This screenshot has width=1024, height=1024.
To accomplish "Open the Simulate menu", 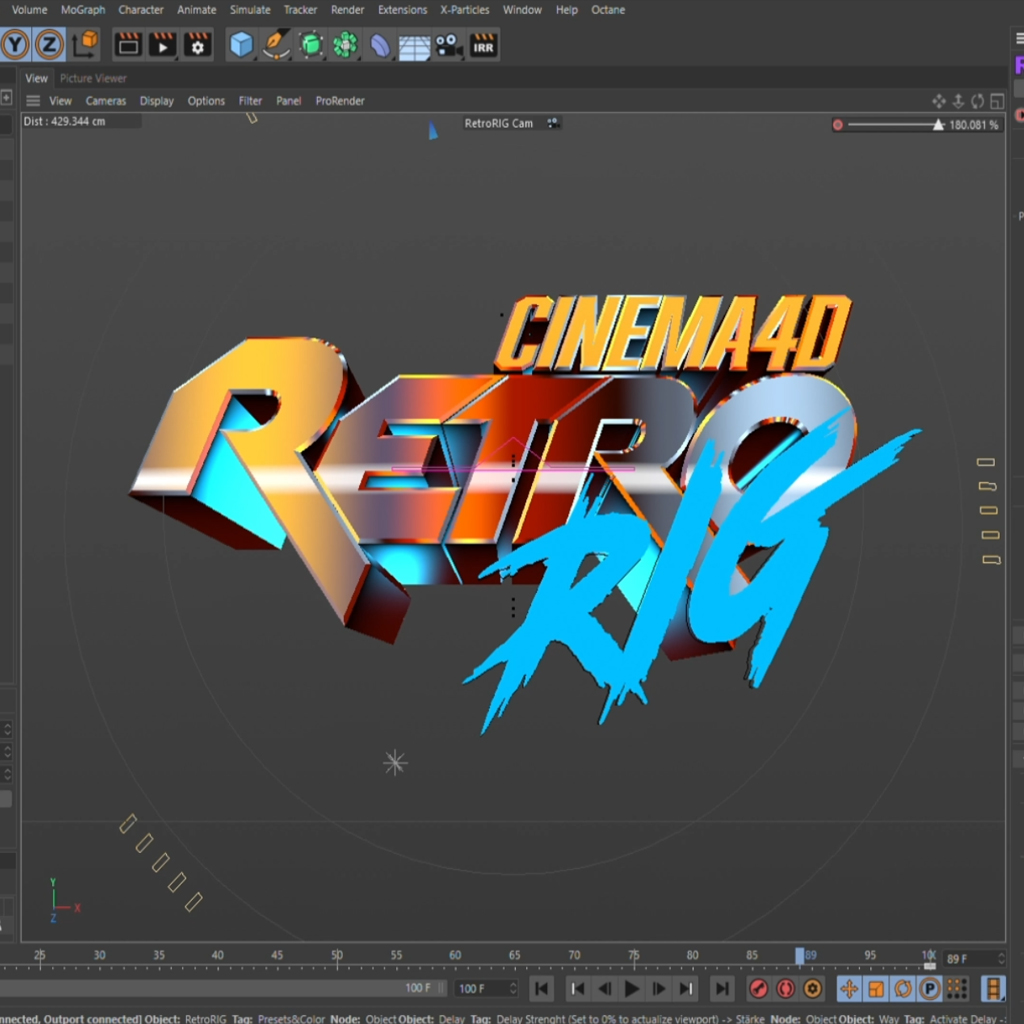I will pos(249,10).
